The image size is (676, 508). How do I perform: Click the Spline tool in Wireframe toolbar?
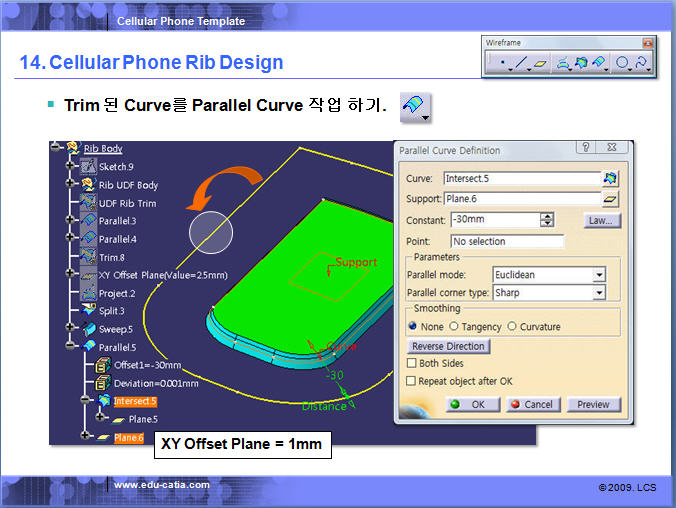pos(641,63)
